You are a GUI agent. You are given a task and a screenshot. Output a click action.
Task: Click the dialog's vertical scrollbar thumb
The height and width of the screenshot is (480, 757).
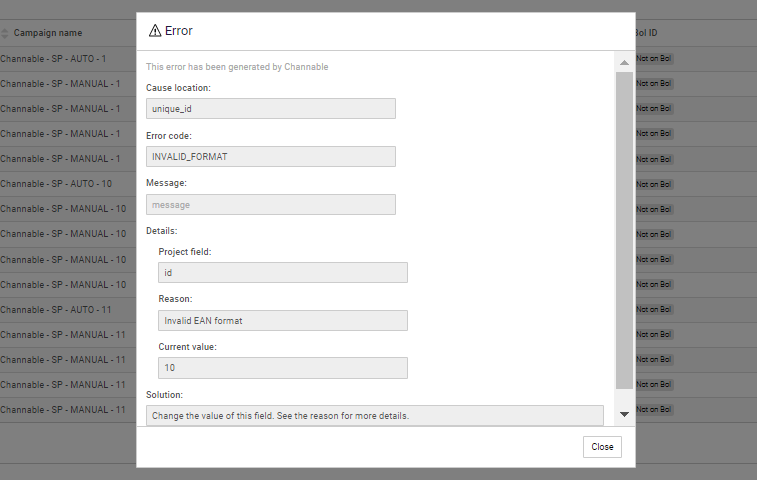click(624, 230)
